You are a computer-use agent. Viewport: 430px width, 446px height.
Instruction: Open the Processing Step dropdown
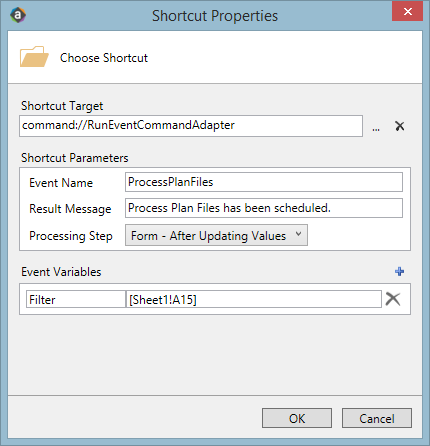point(216,235)
